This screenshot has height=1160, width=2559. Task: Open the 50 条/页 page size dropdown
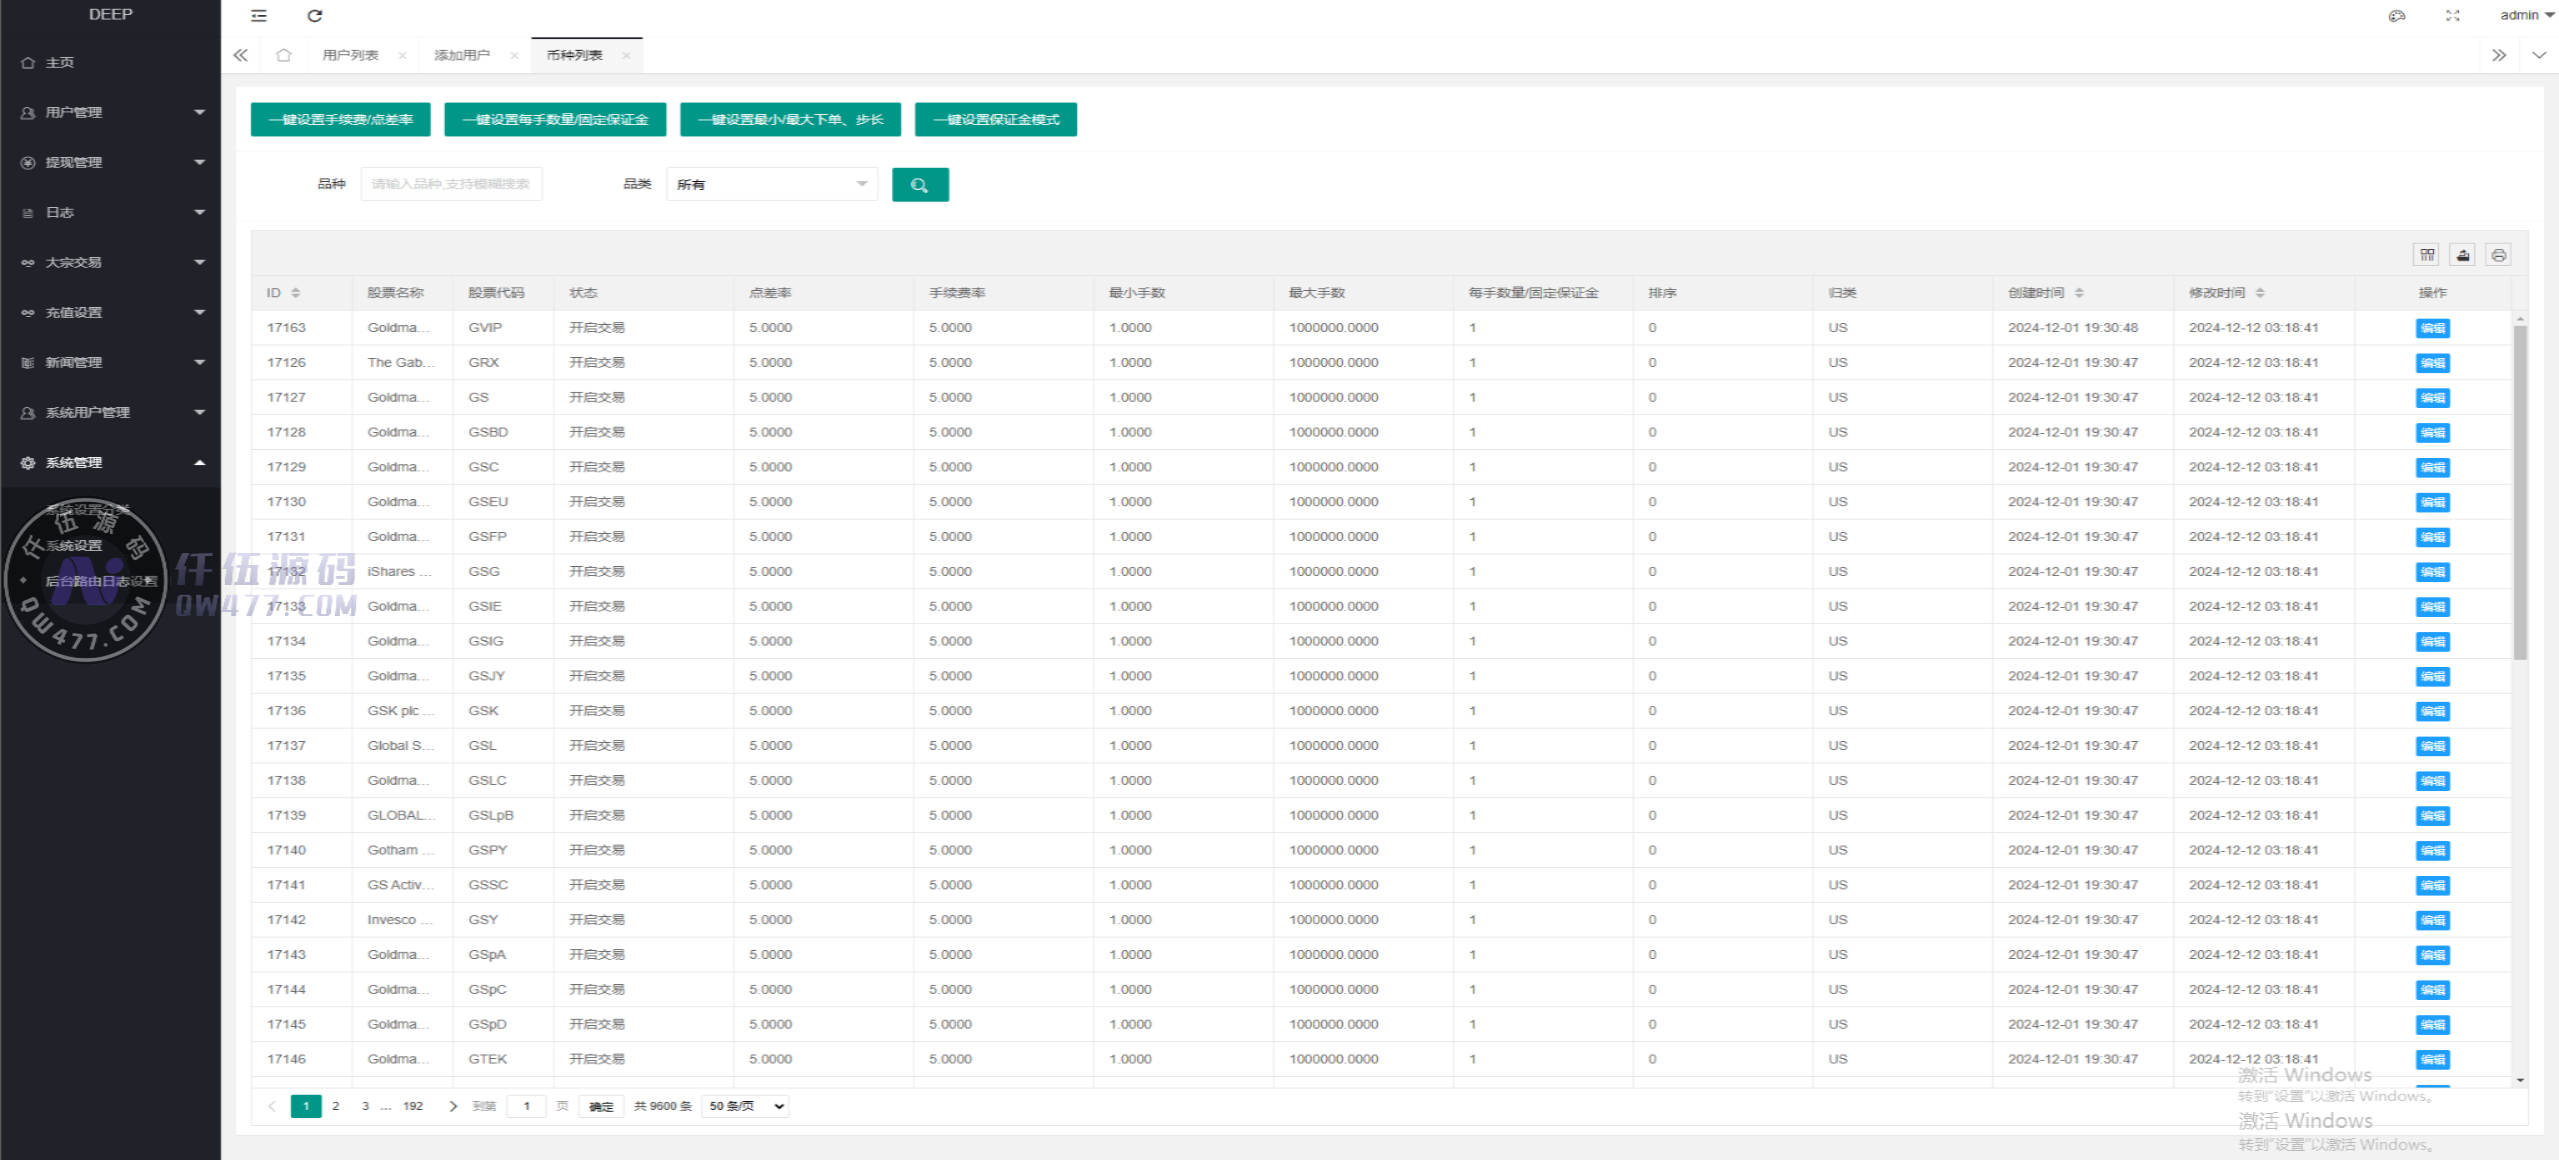[x=745, y=1106]
